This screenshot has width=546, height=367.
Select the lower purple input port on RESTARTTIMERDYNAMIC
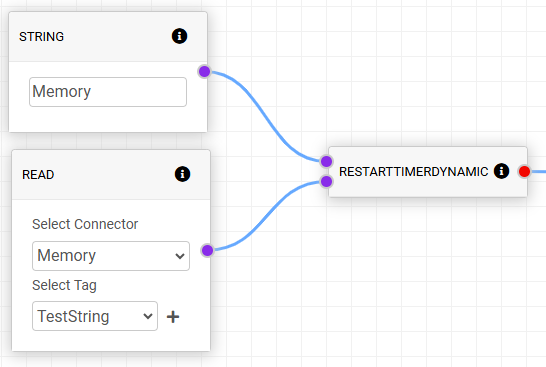coord(326,181)
